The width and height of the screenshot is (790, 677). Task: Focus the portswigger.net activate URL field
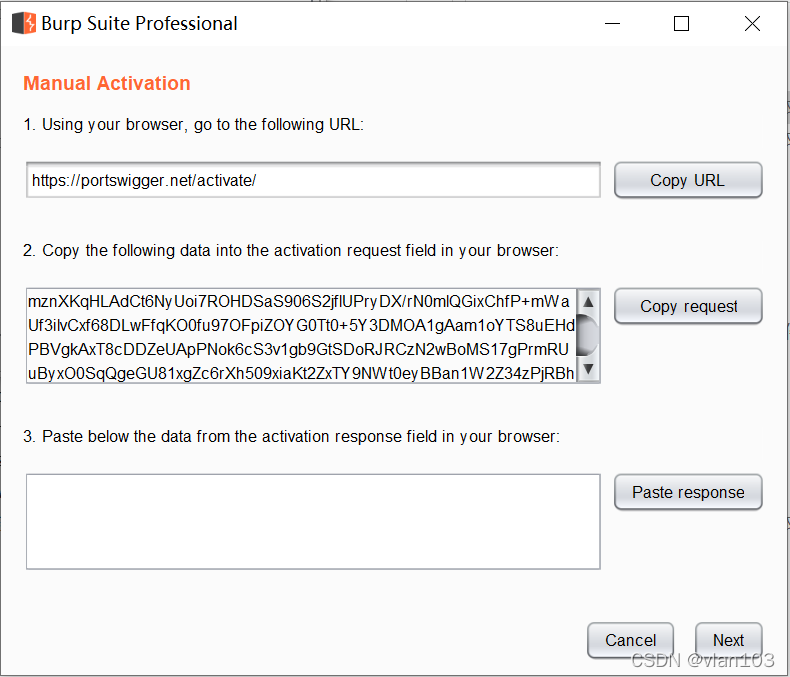[x=313, y=180]
